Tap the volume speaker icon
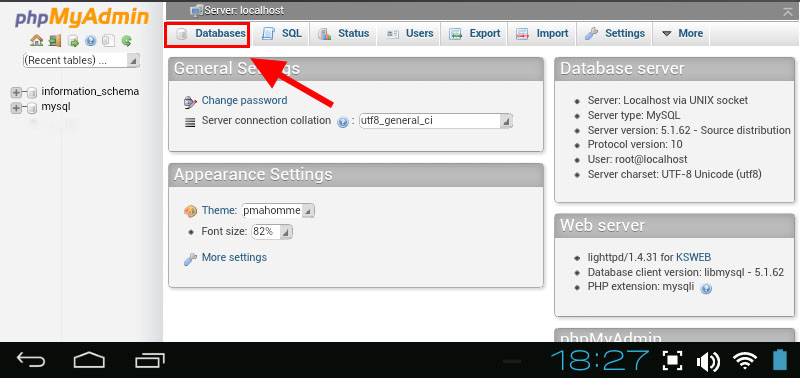This screenshot has height=378, width=800. coord(708,361)
